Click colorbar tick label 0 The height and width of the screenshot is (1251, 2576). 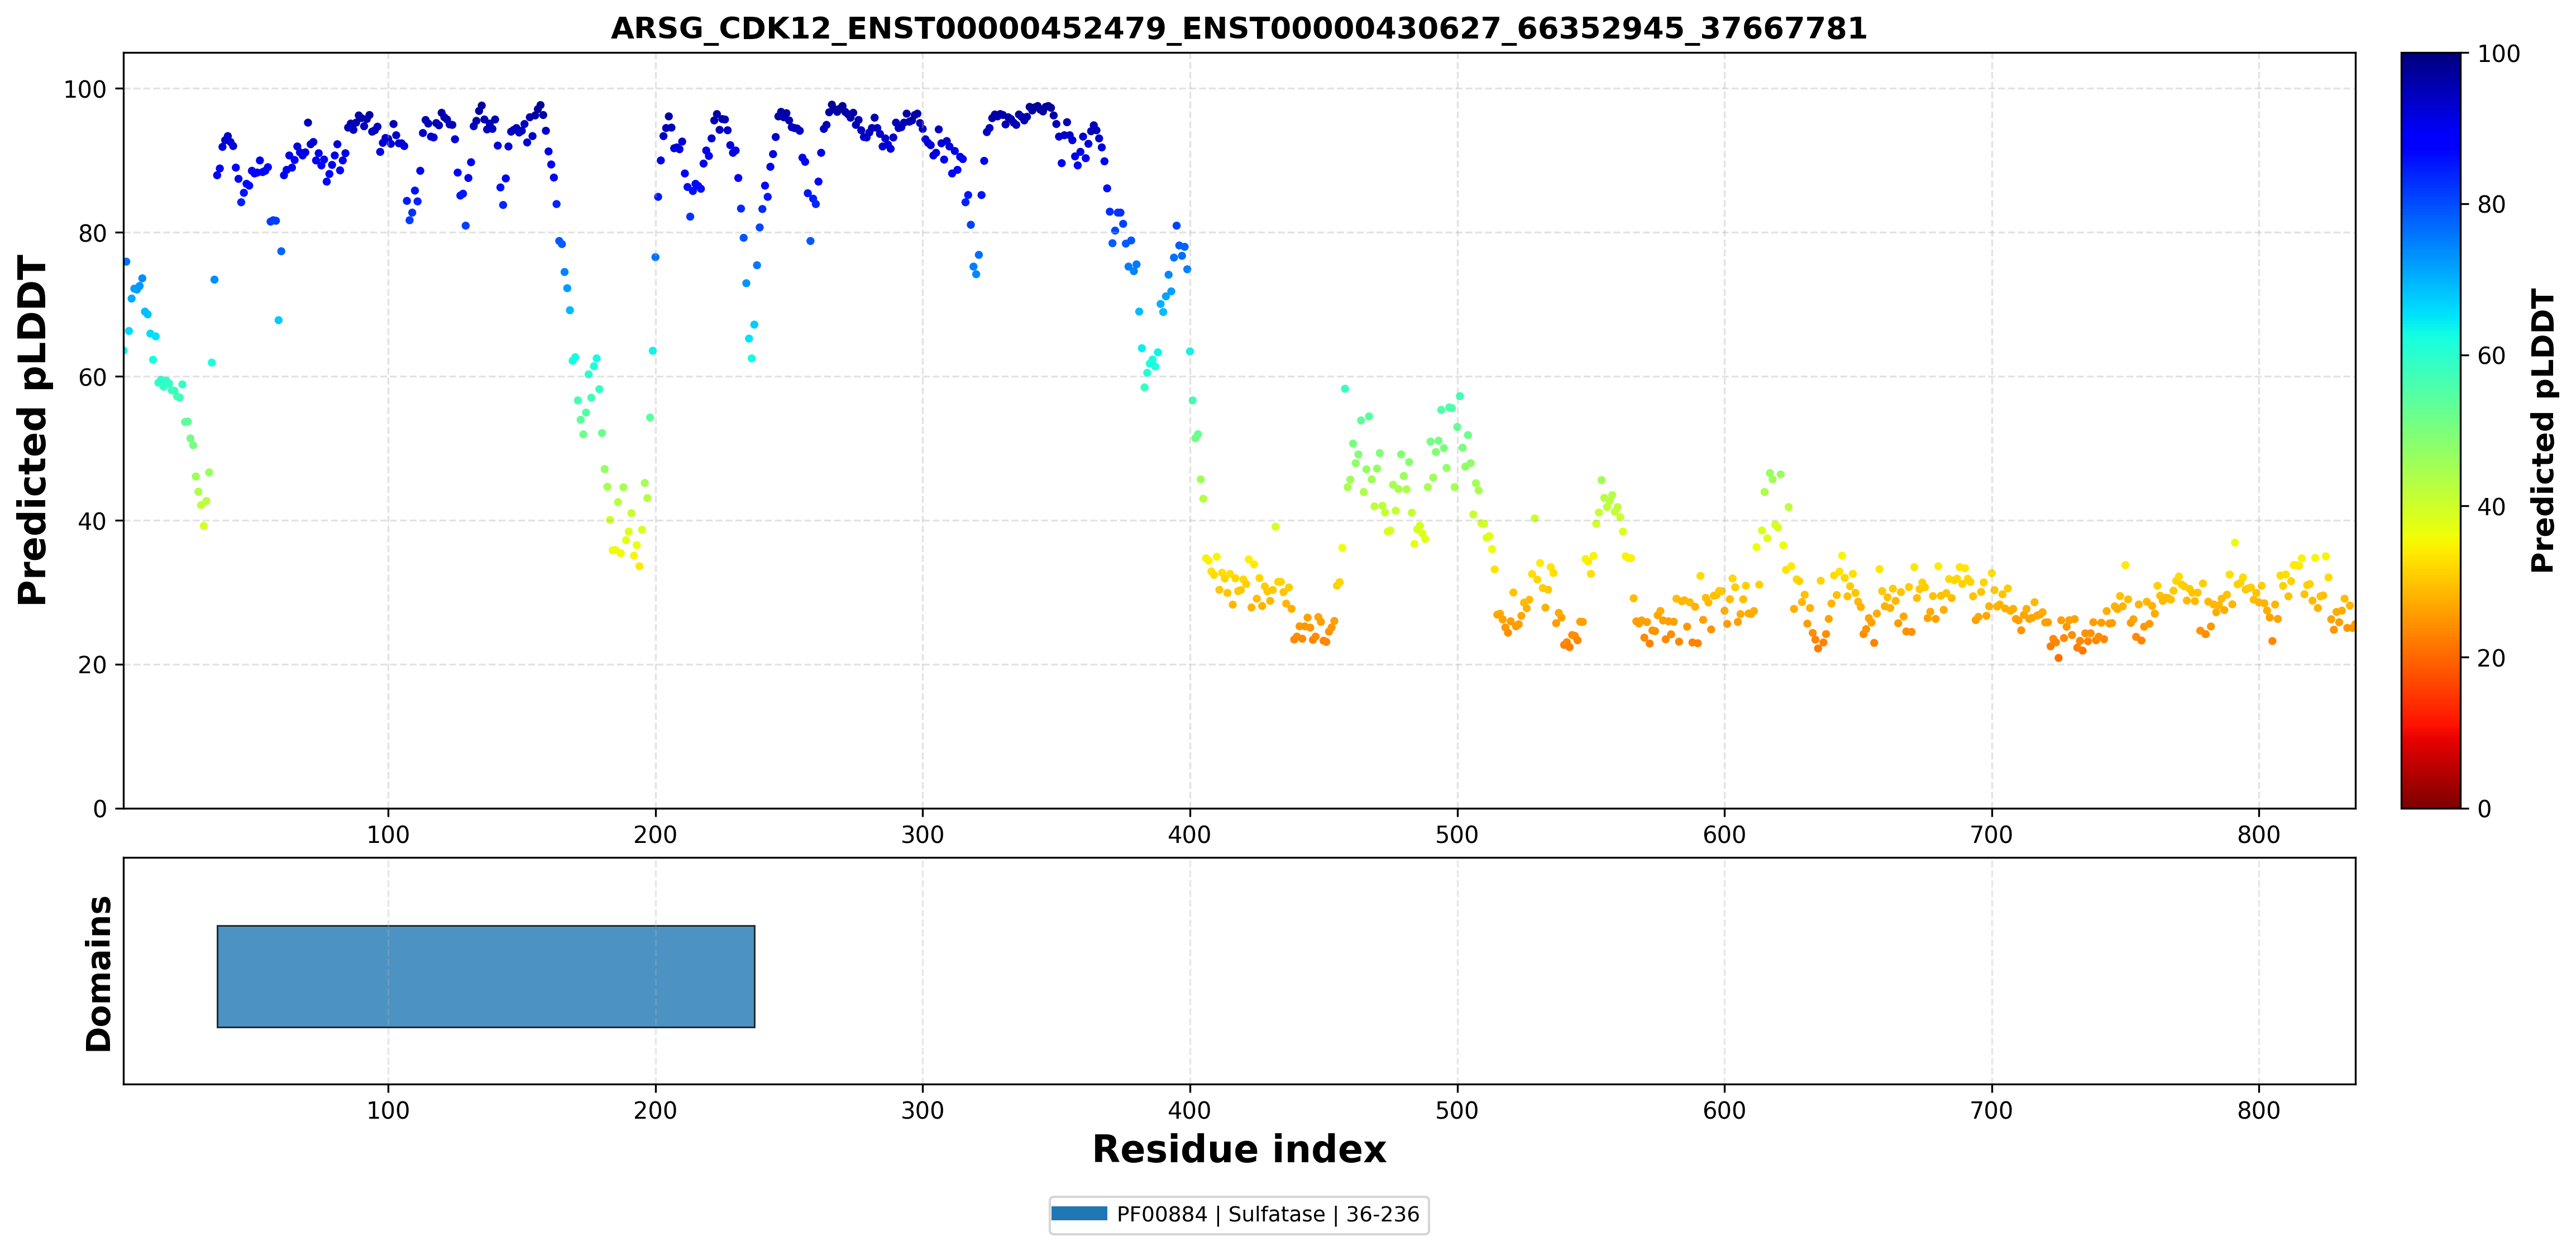(2484, 809)
